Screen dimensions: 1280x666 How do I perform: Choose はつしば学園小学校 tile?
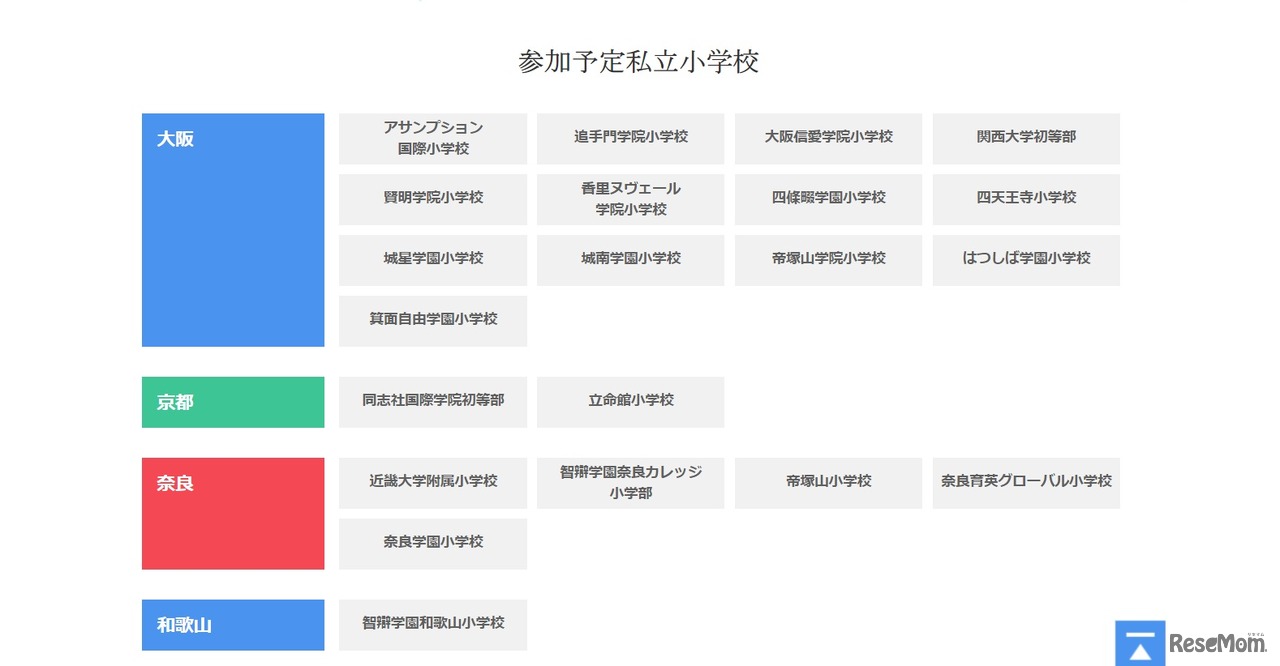coord(1026,260)
